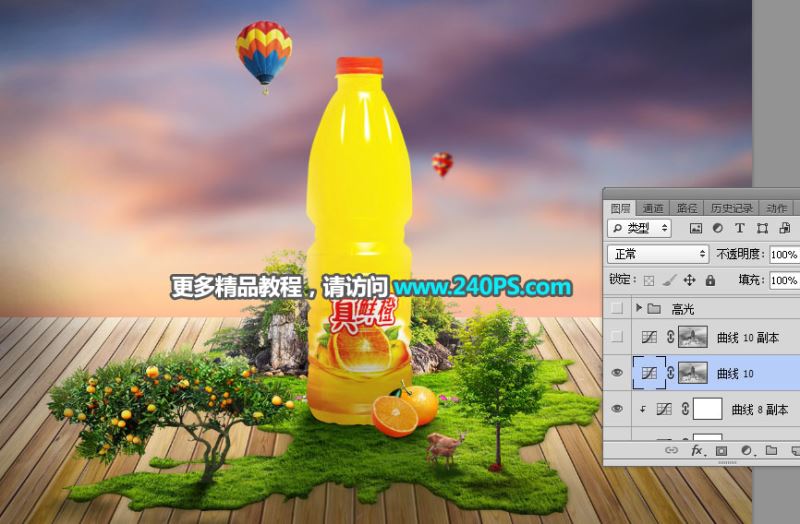
Task: Select mask thumbnail of 曲线 10
Action: [692, 373]
